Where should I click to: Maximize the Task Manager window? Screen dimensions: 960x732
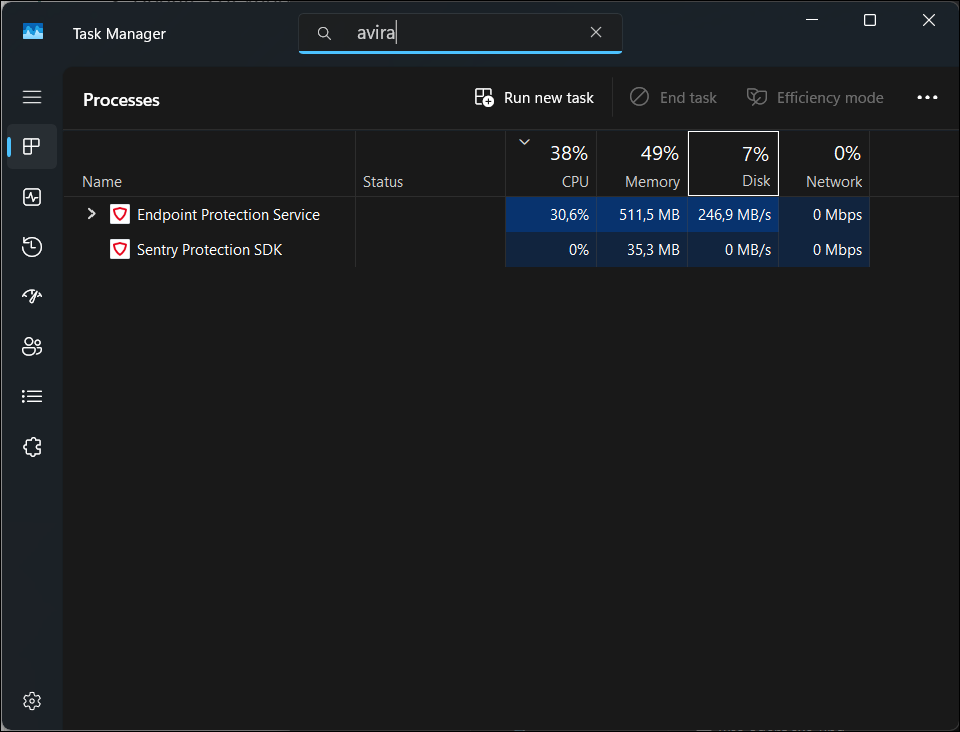[x=869, y=20]
